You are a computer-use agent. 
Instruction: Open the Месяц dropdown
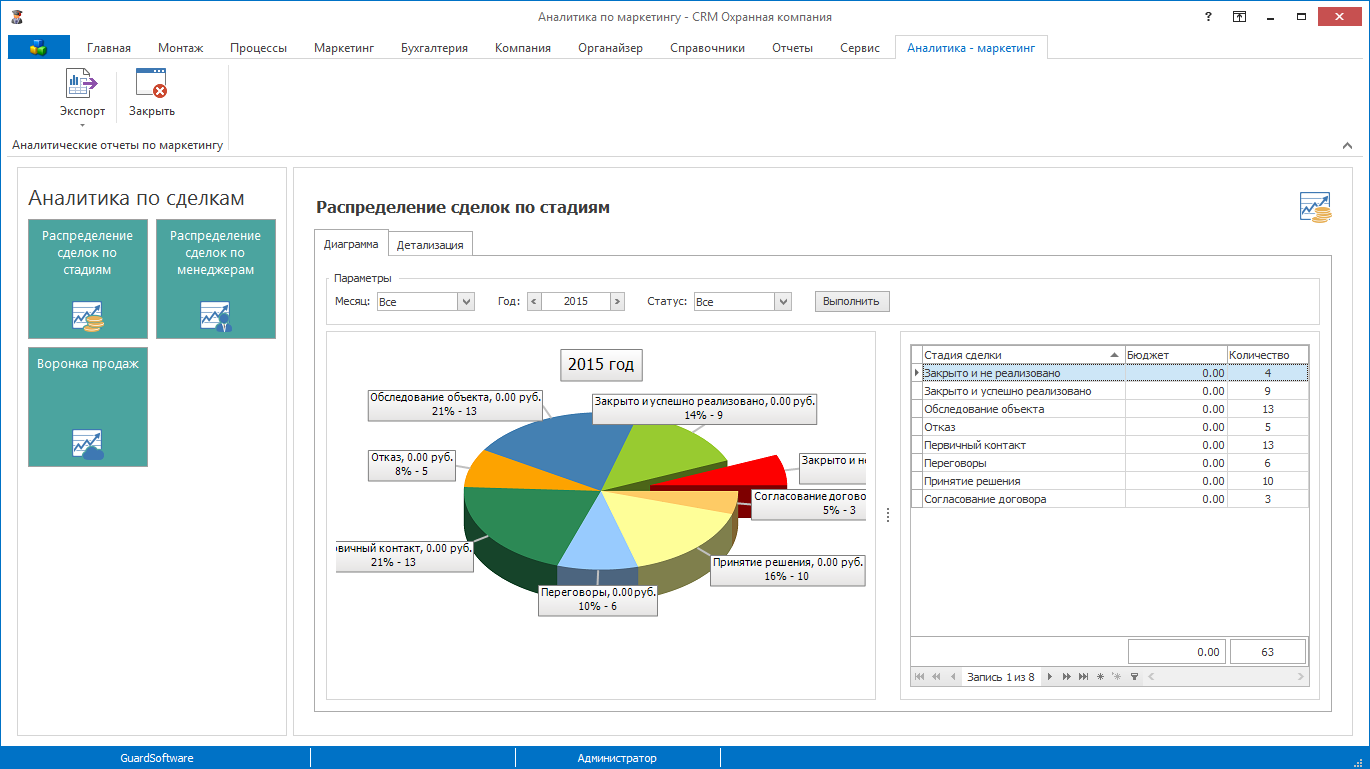point(466,301)
